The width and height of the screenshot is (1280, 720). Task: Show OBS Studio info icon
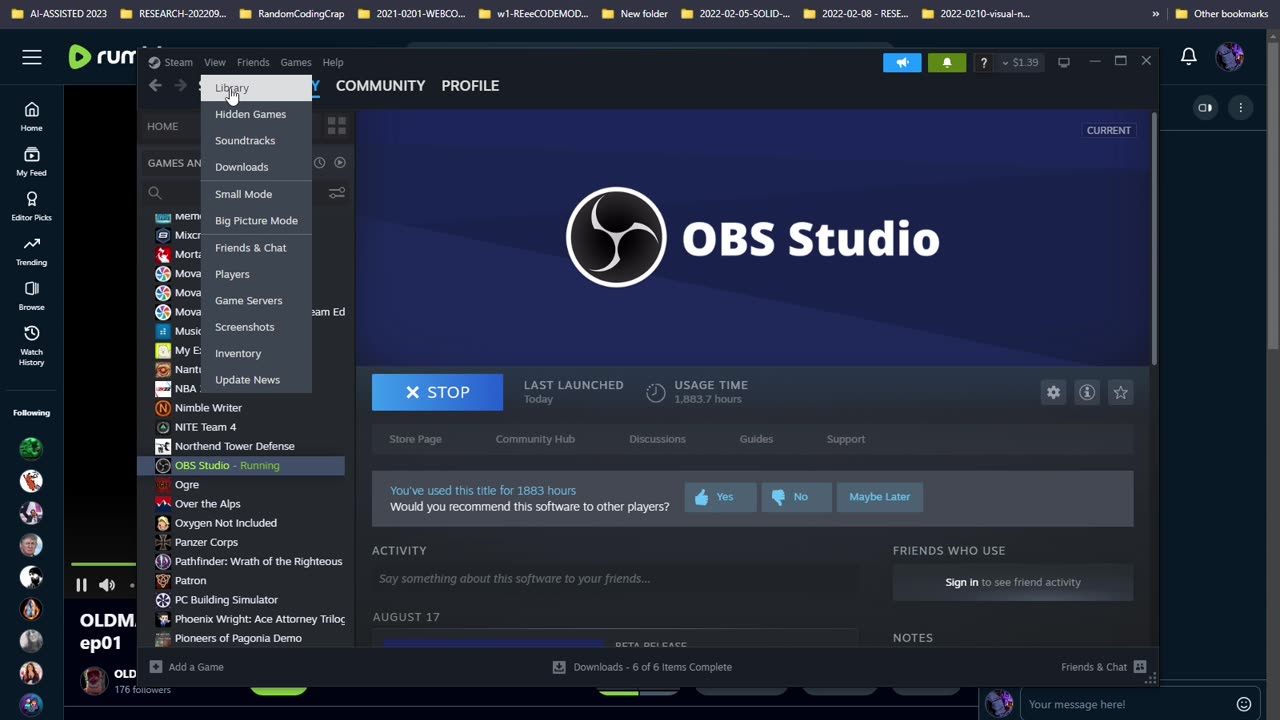1087,392
